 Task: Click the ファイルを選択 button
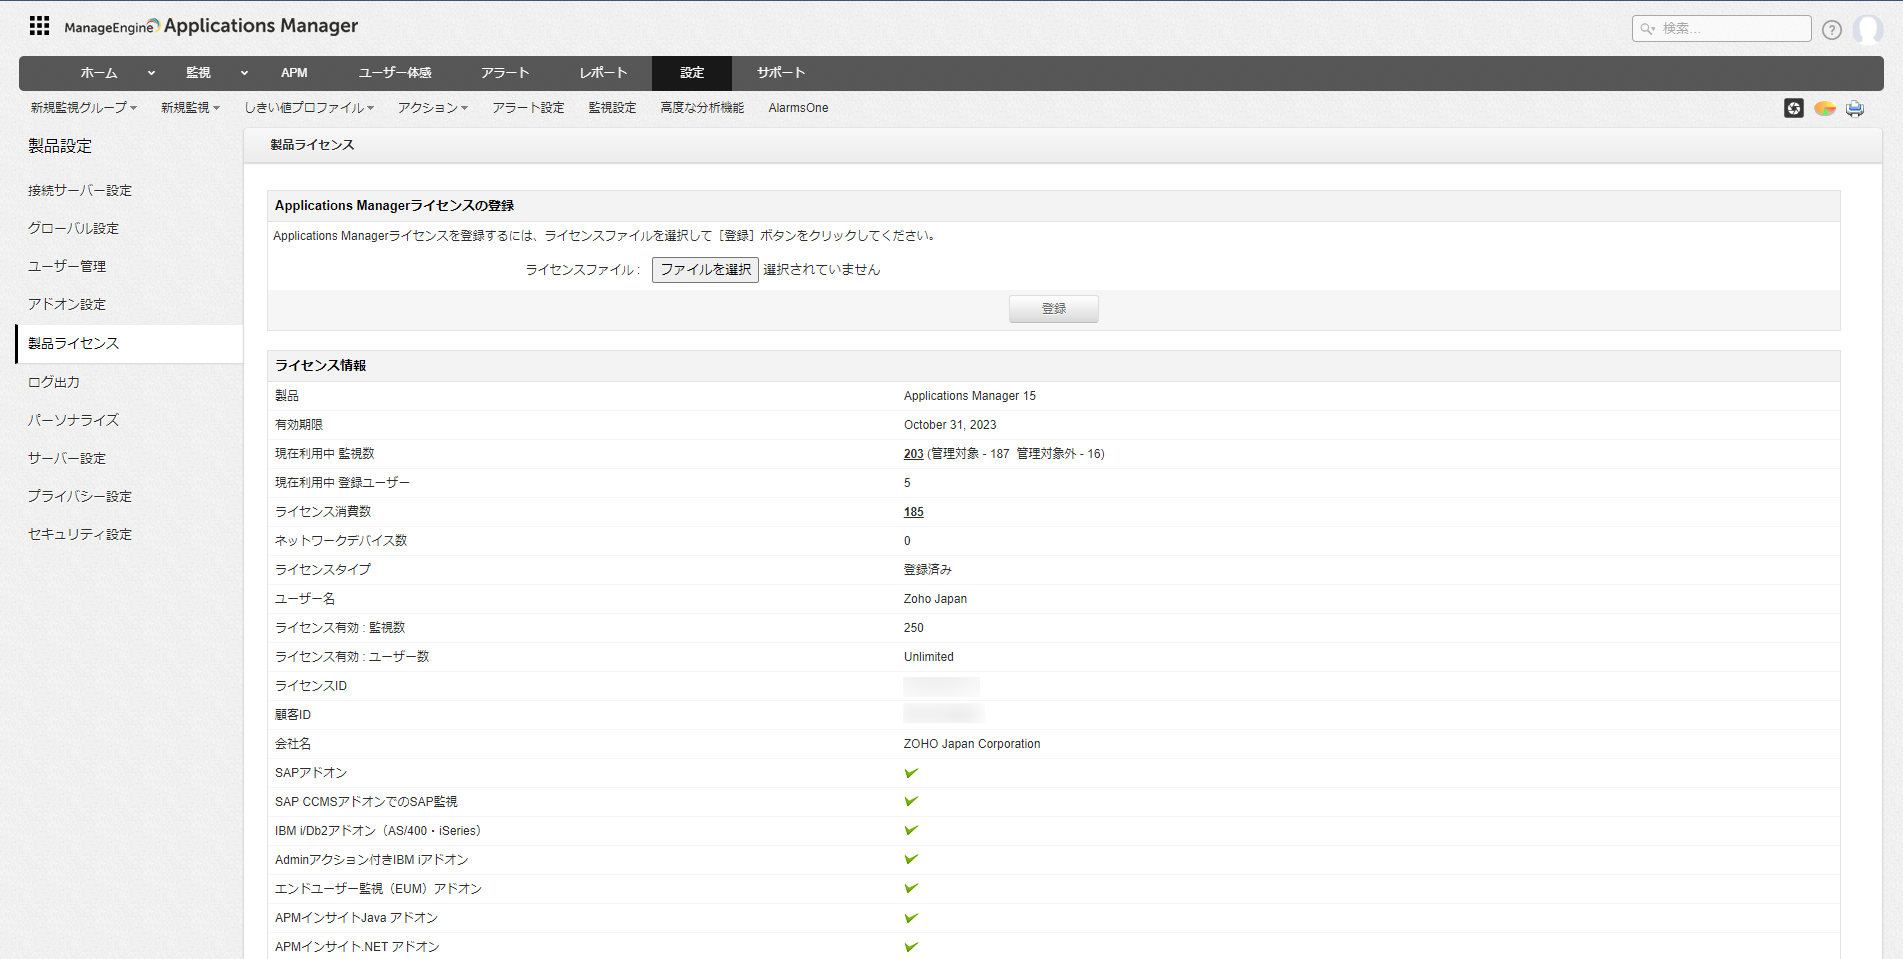click(705, 270)
